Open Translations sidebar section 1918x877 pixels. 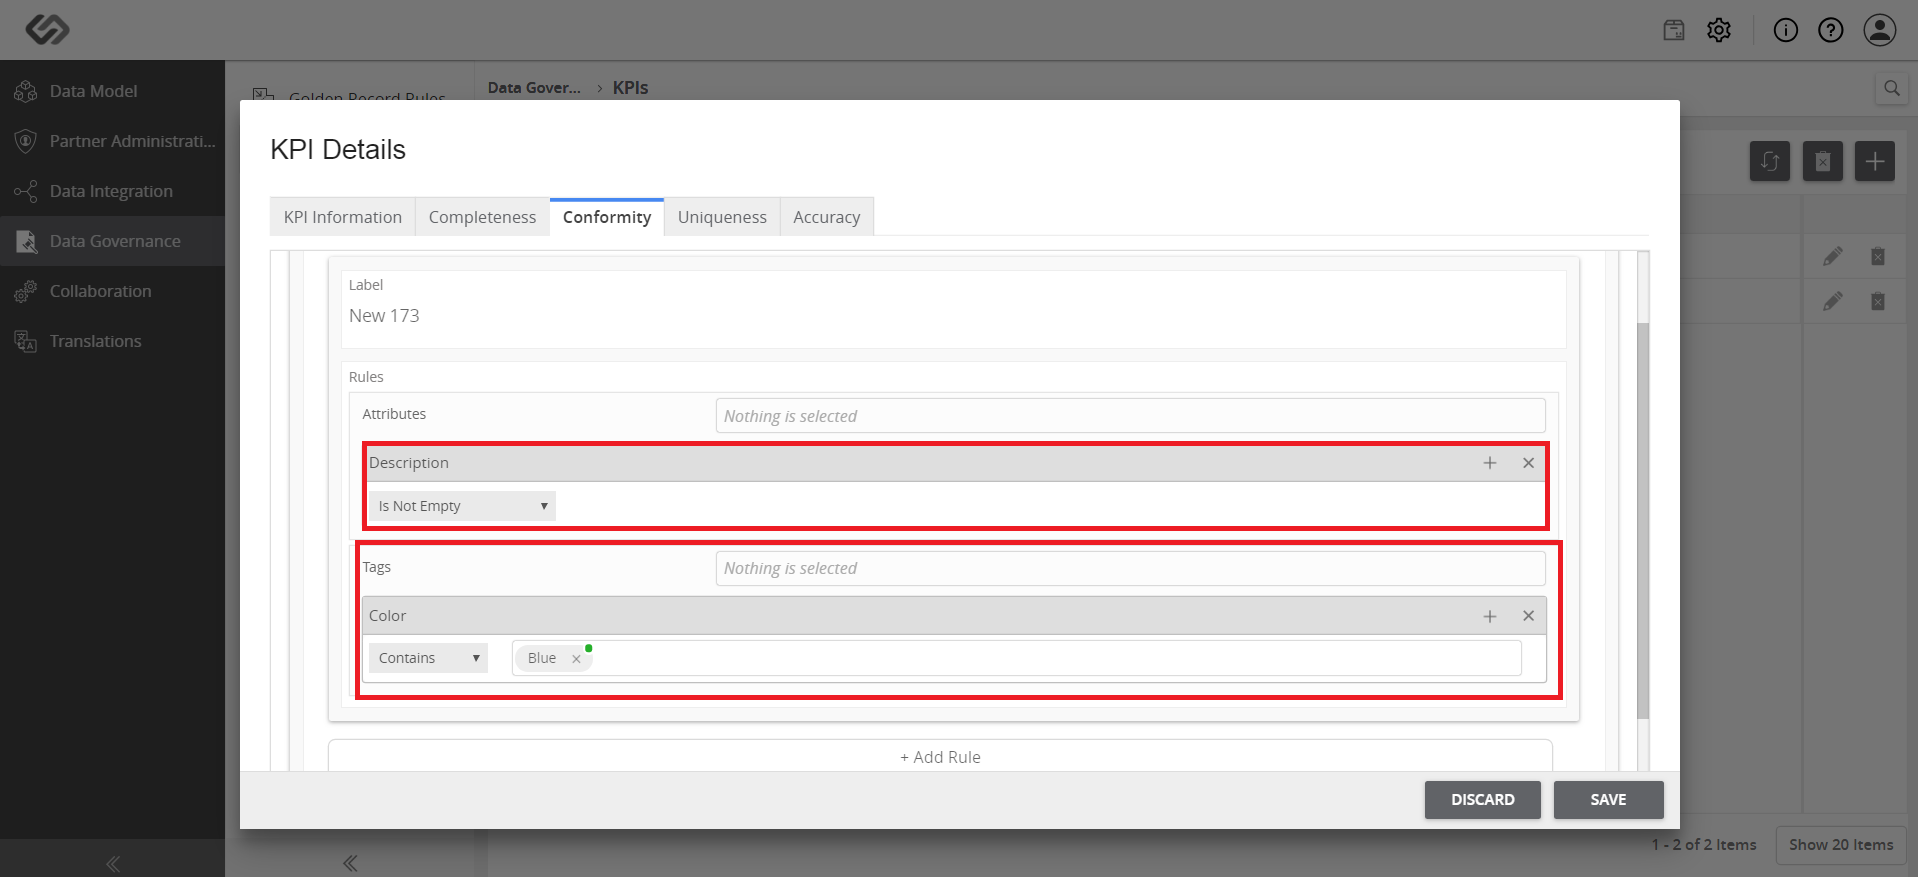click(x=112, y=341)
